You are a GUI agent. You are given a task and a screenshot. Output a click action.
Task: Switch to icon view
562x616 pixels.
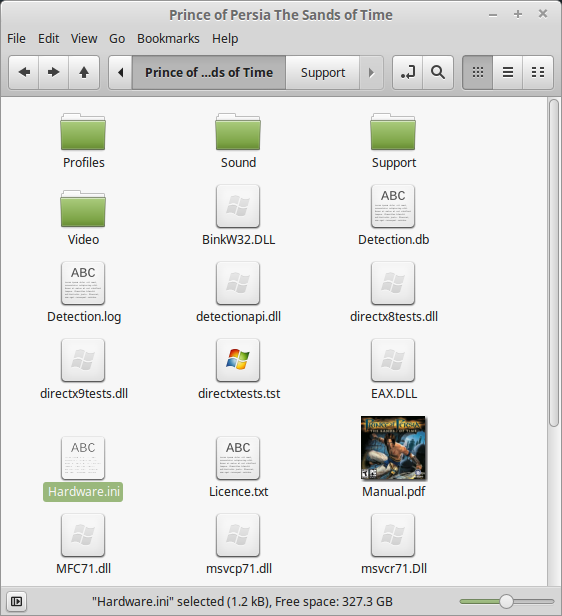click(478, 72)
